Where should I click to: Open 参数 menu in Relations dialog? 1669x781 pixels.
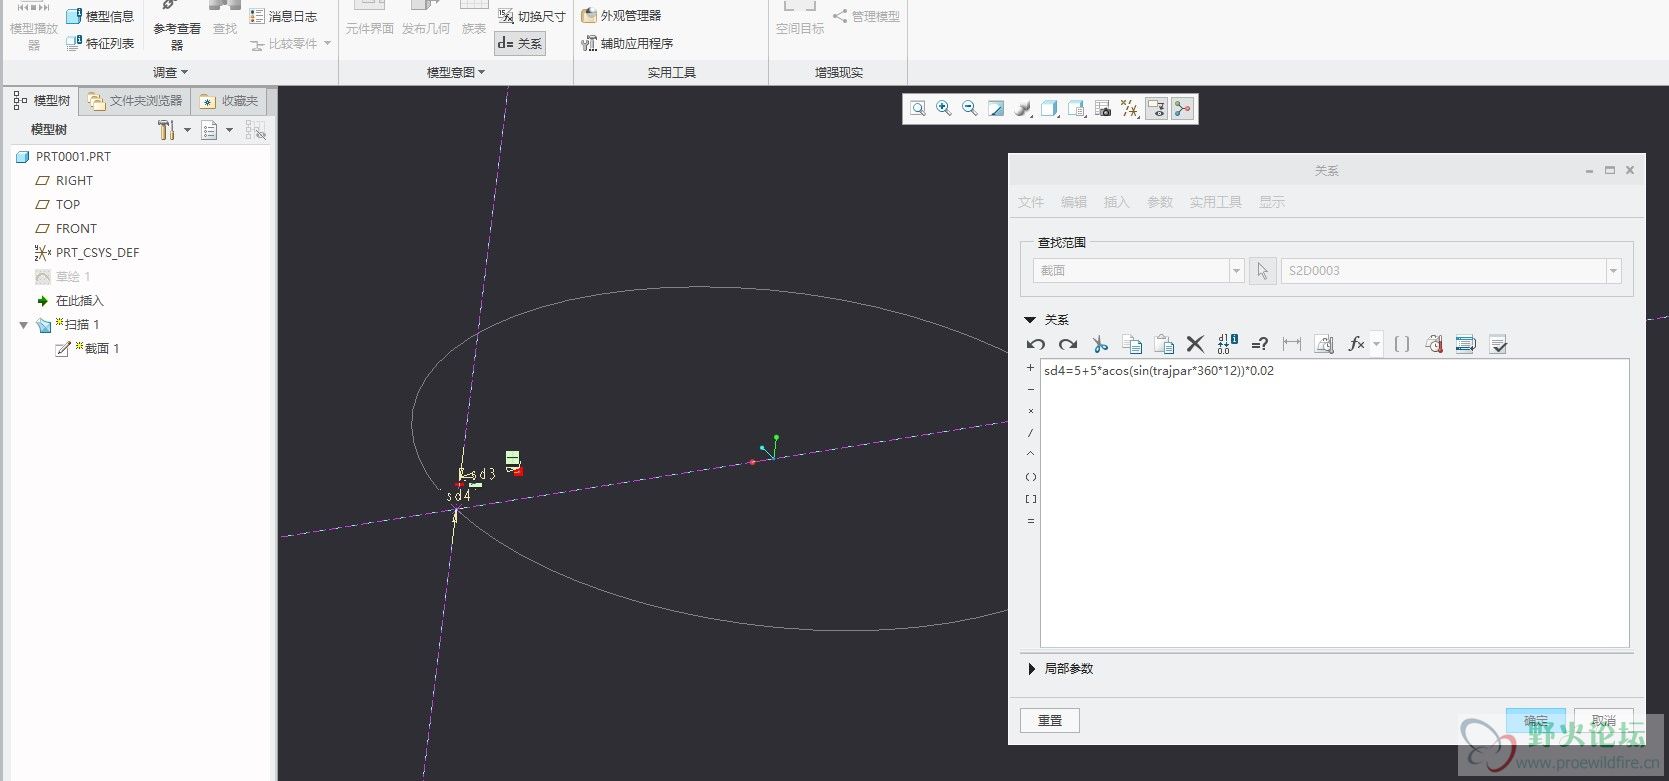(1159, 202)
